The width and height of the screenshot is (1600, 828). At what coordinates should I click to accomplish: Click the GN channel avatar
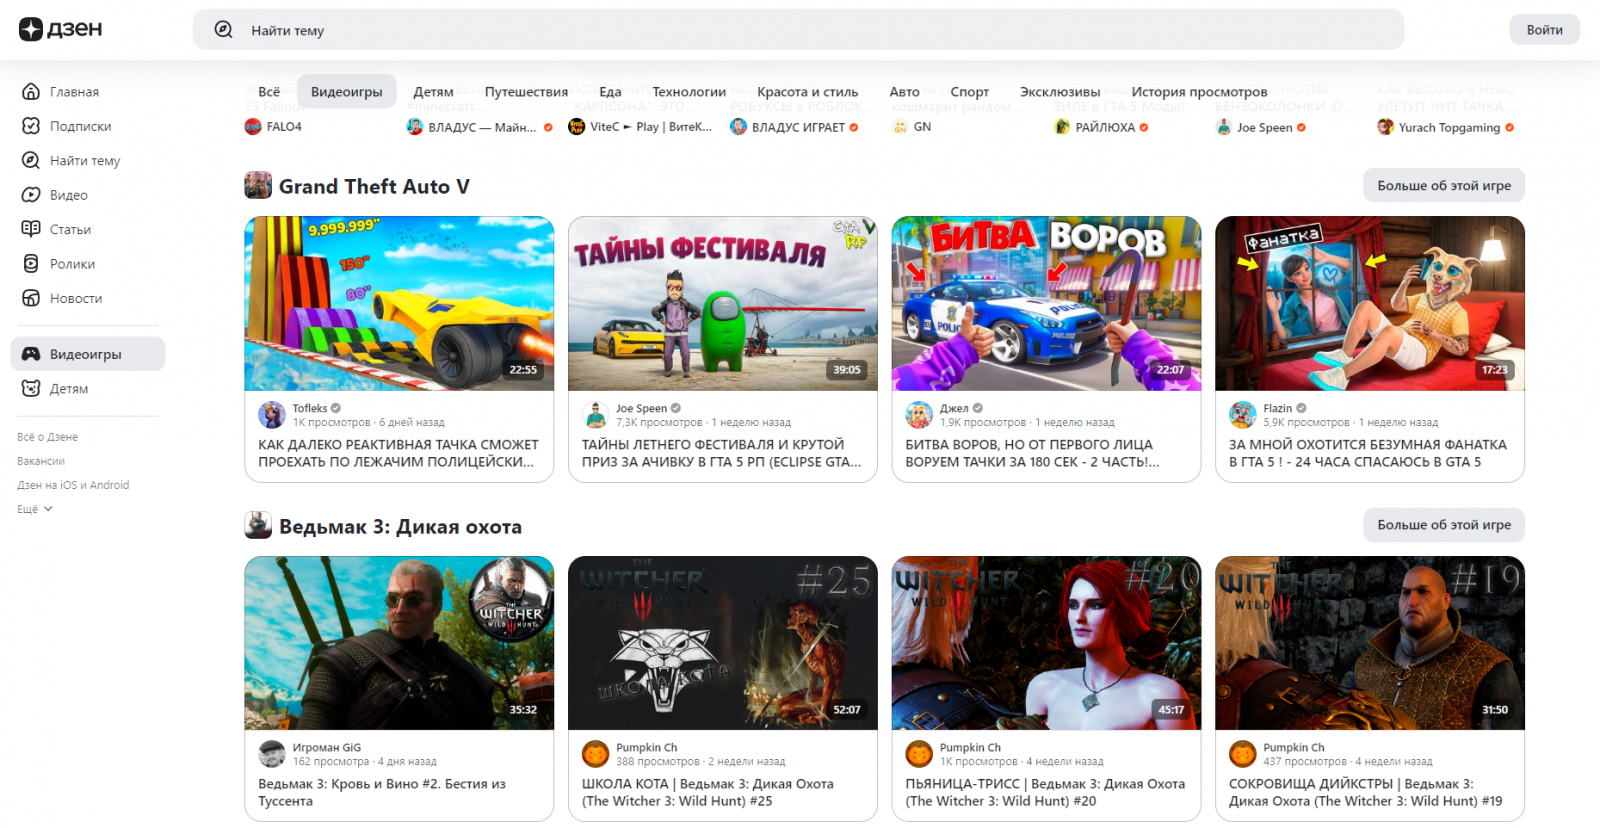click(900, 127)
